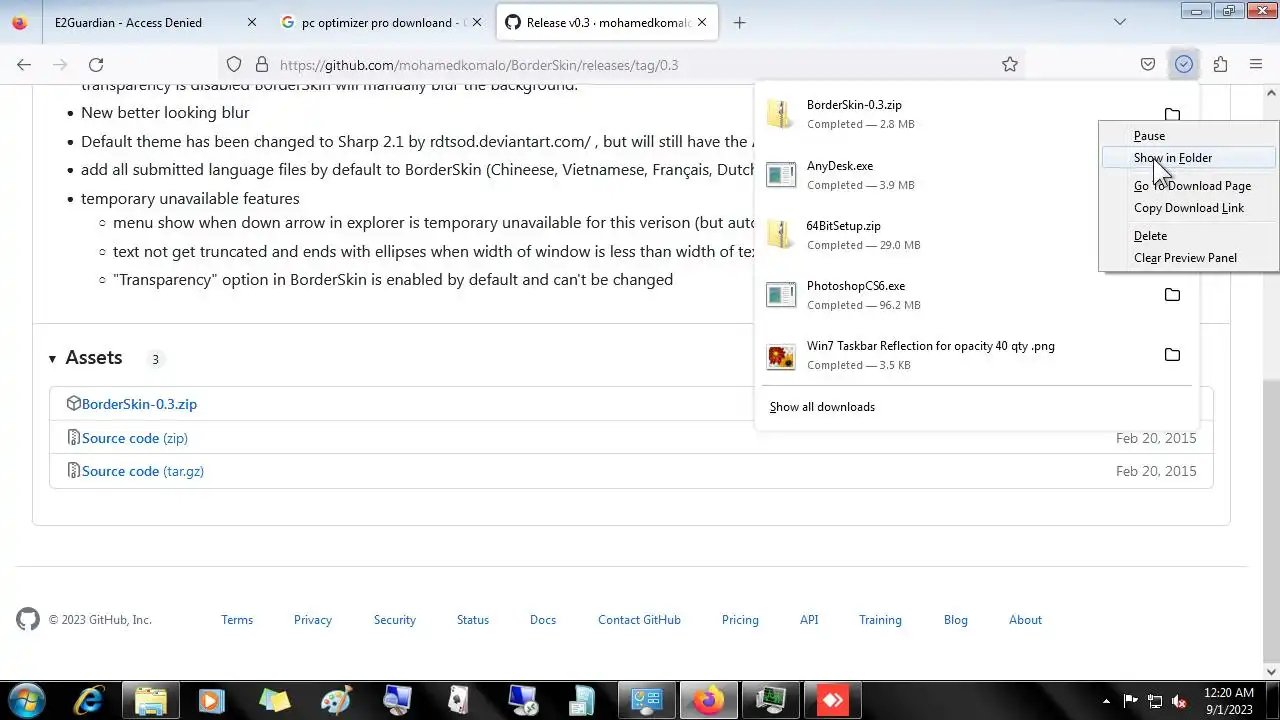Collapse the Assets section
Image resolution: width=1280 pixels, height=720 pixels.
(86, 358)
